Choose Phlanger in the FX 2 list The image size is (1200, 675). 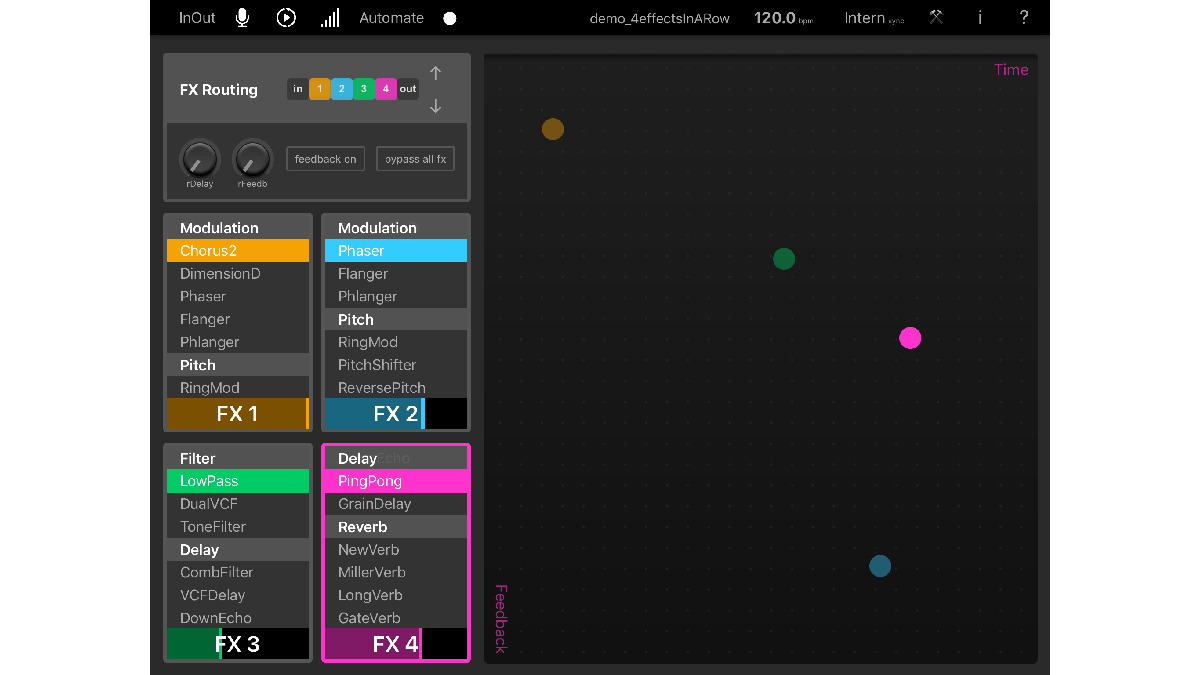coord(396,296)
